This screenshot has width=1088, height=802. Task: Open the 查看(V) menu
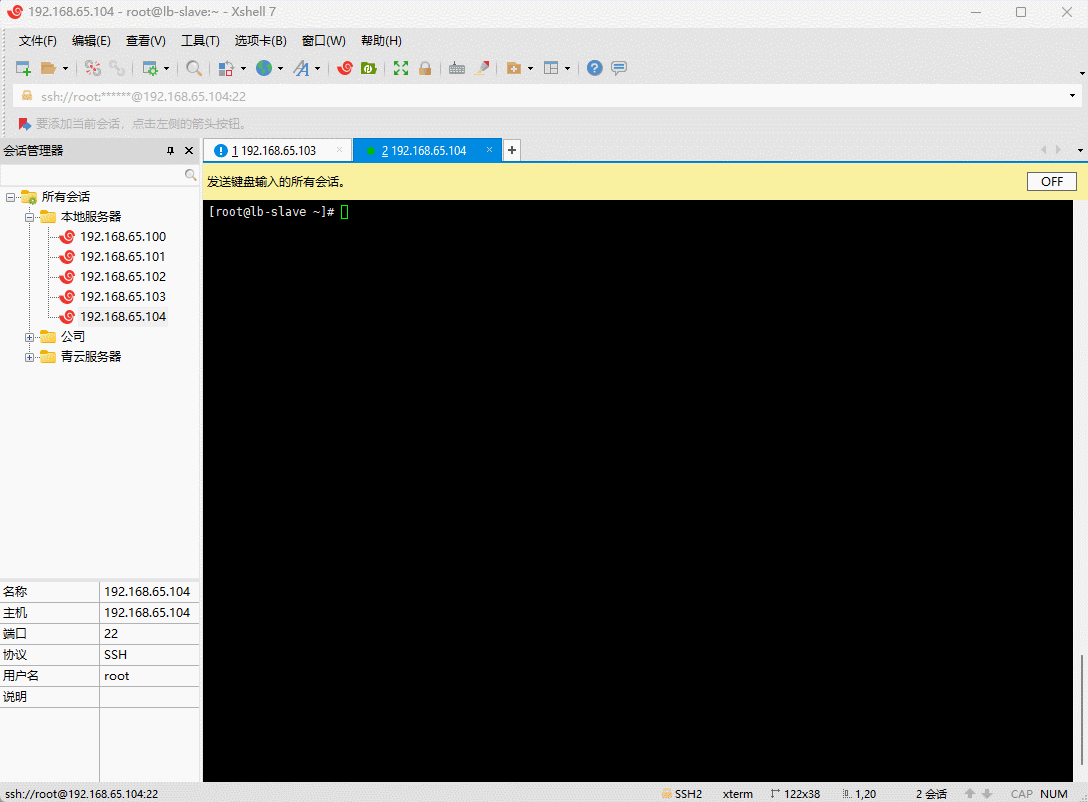pos(146,41)
